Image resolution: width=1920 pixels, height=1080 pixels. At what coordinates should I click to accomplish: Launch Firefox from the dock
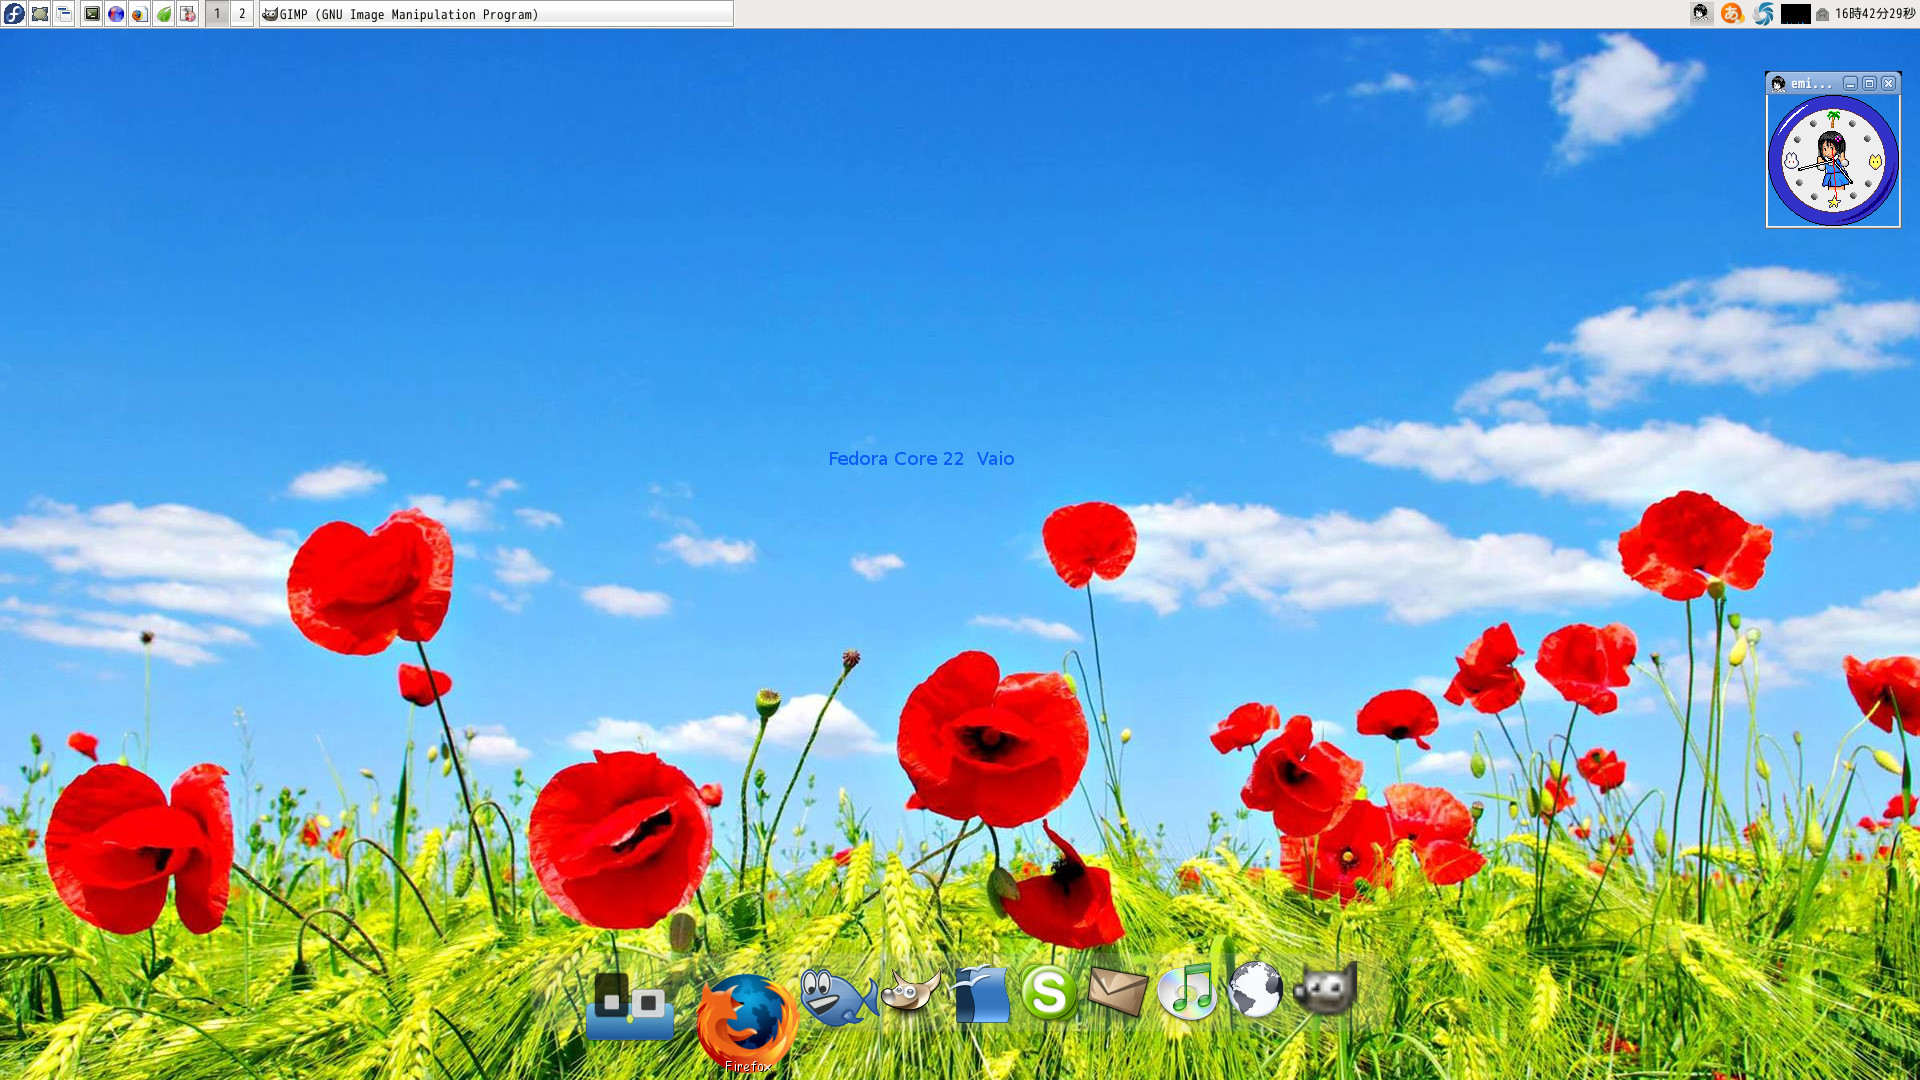pos(747,1021)
